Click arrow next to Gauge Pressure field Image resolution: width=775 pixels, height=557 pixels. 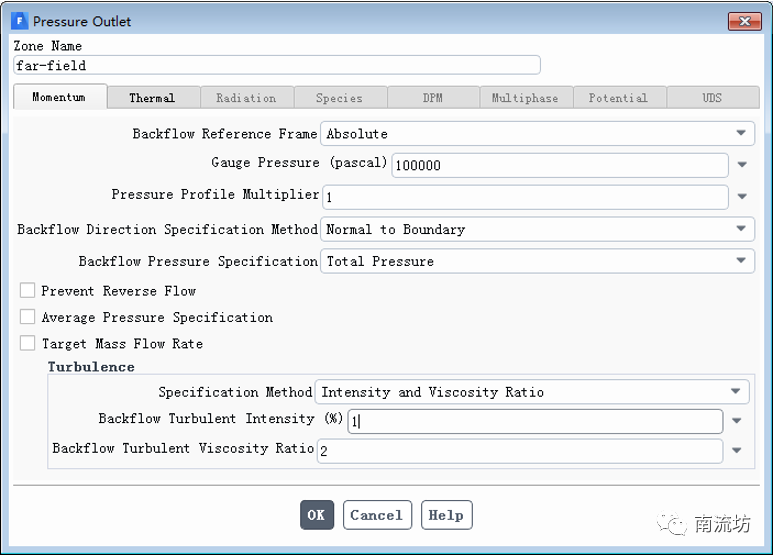tap(742, 165)
